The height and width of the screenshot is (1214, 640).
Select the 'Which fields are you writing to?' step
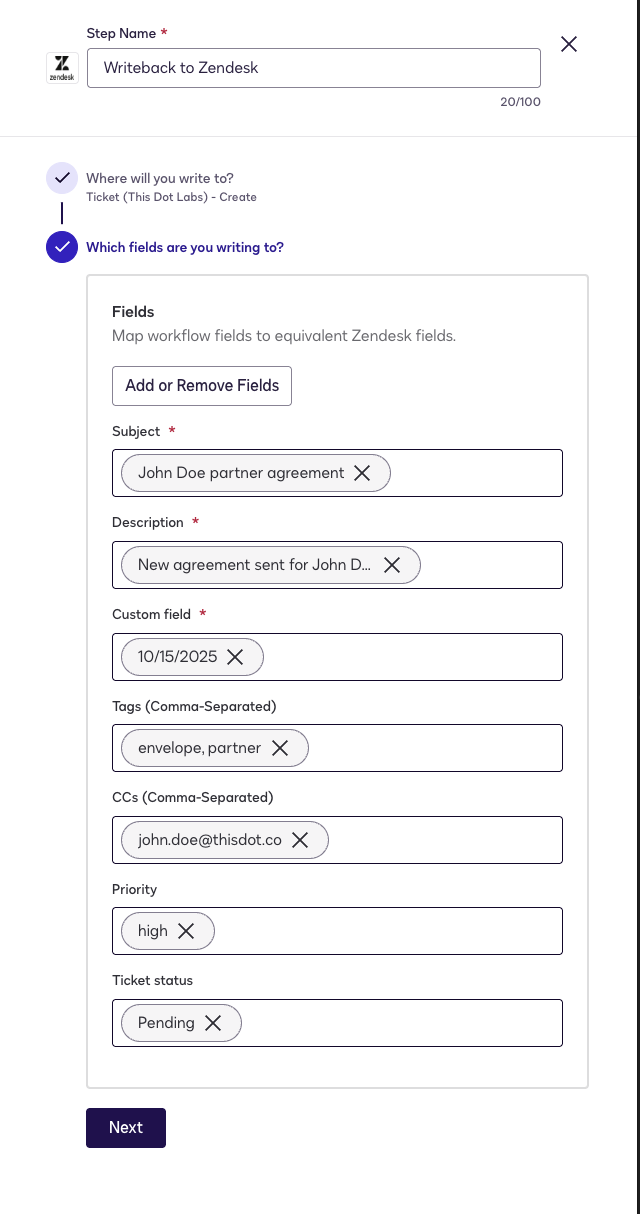click(184, 247)
